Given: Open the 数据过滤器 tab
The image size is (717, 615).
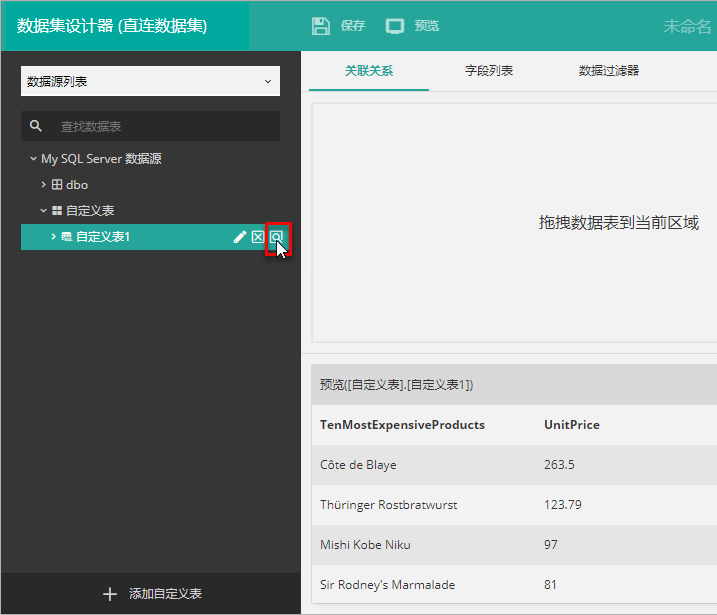Looking at the screenshot, I should tap(609, 71).
